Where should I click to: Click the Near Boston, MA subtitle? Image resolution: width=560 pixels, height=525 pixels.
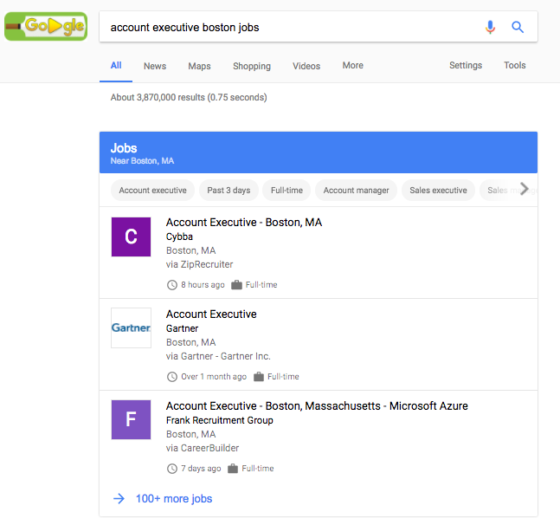tap(142, 161)
